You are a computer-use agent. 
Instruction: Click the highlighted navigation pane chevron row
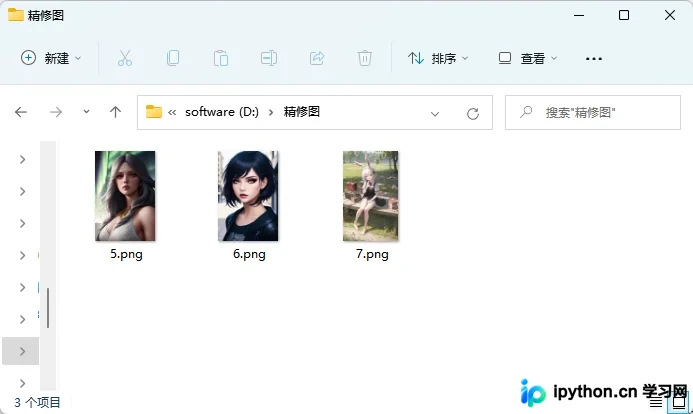pyautogui.click(x=21, y=351)
